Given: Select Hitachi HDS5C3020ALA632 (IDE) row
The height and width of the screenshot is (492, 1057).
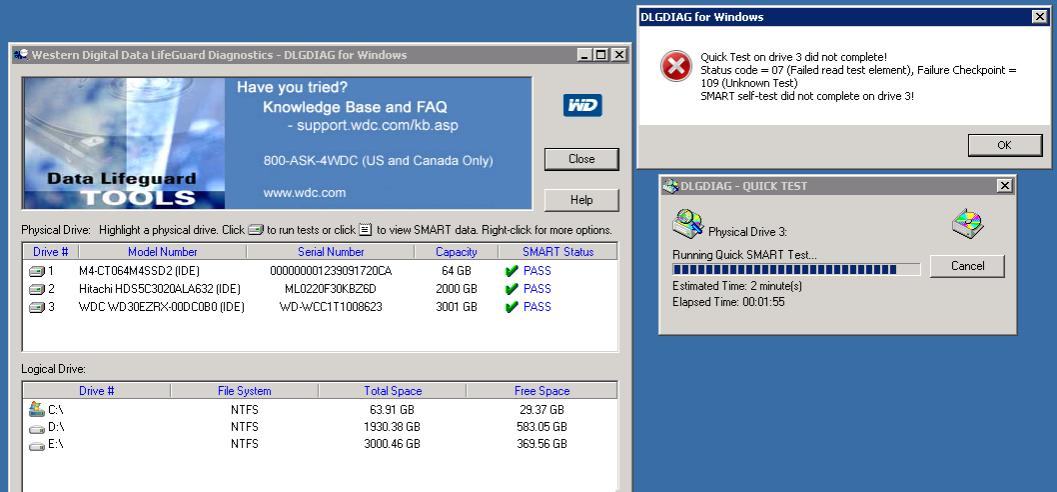Looking at the screenshot, I should point(159,289).
